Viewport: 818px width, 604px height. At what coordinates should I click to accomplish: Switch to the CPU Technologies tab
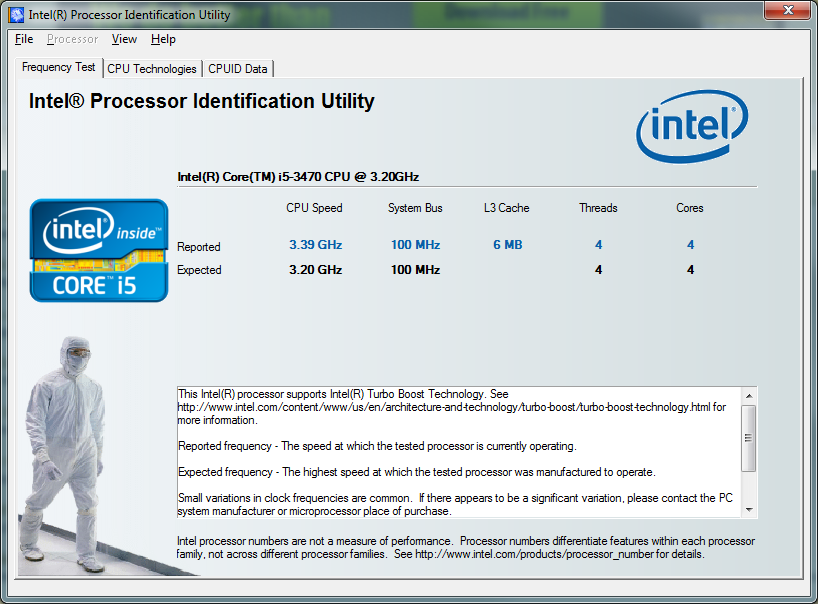pos(152,69)
